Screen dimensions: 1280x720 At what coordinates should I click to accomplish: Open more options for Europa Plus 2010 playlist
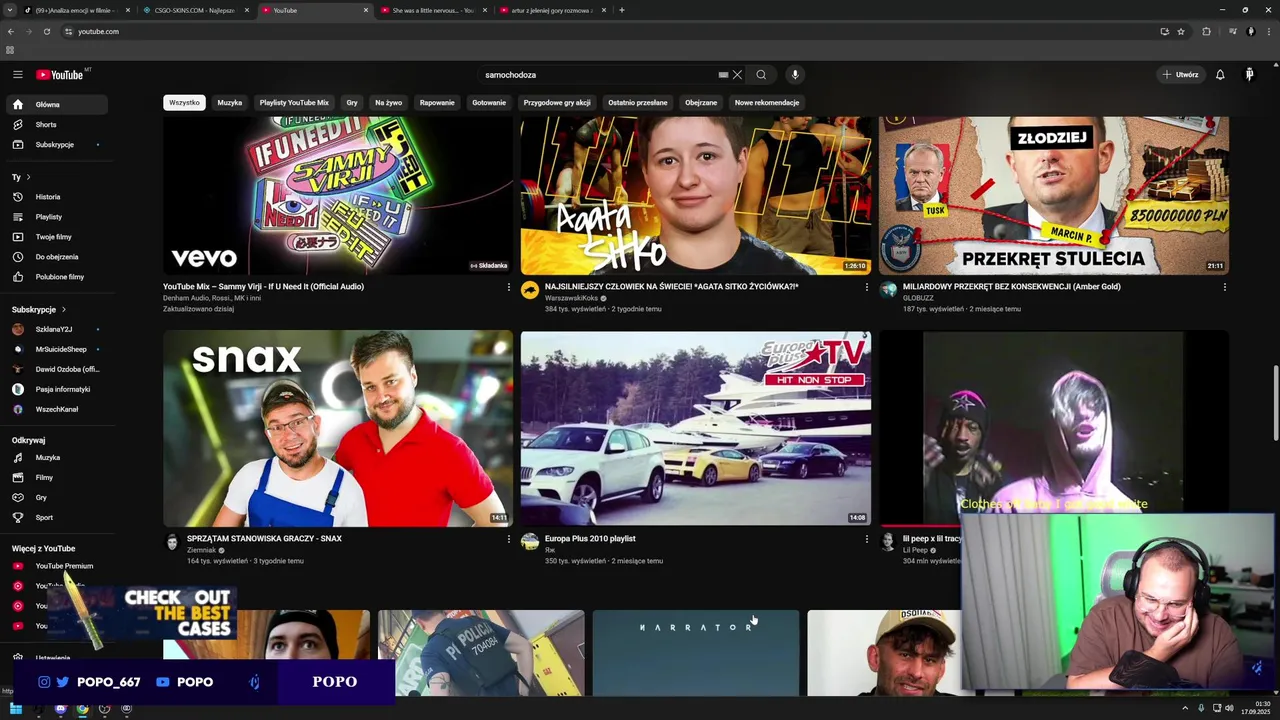[866, 539]
